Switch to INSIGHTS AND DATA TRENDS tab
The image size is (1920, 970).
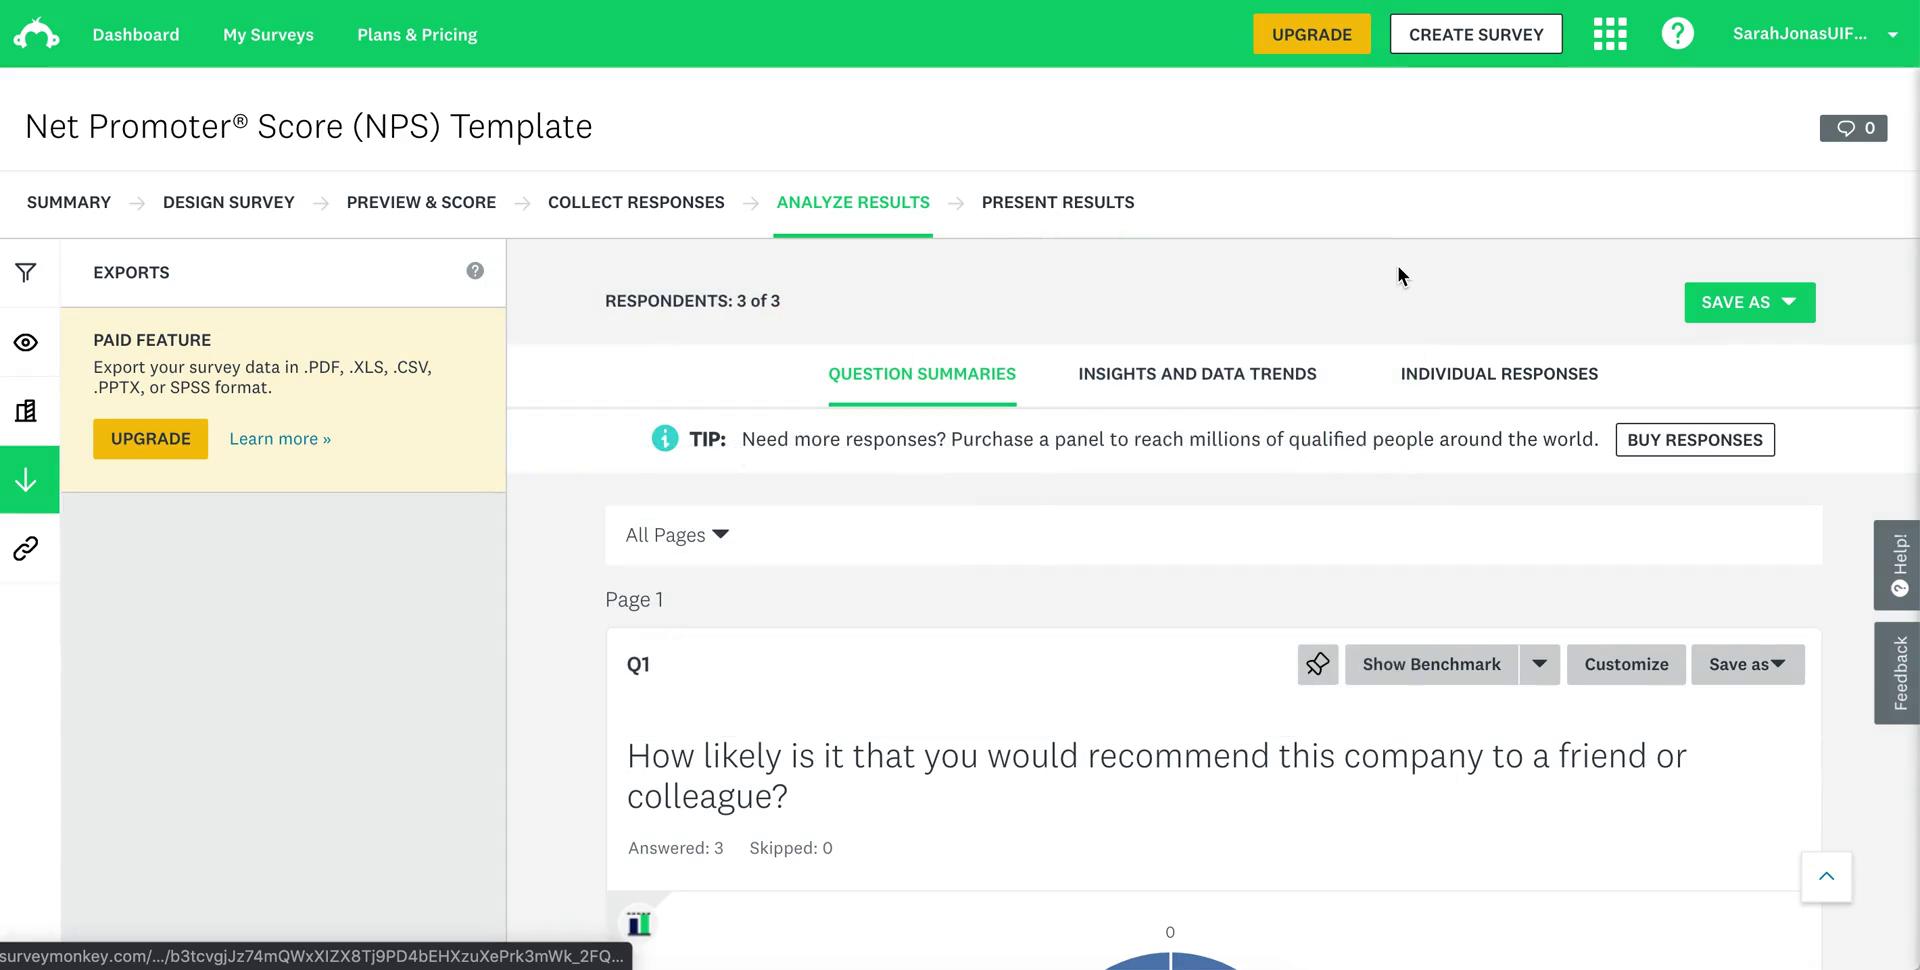point(1197,374)
